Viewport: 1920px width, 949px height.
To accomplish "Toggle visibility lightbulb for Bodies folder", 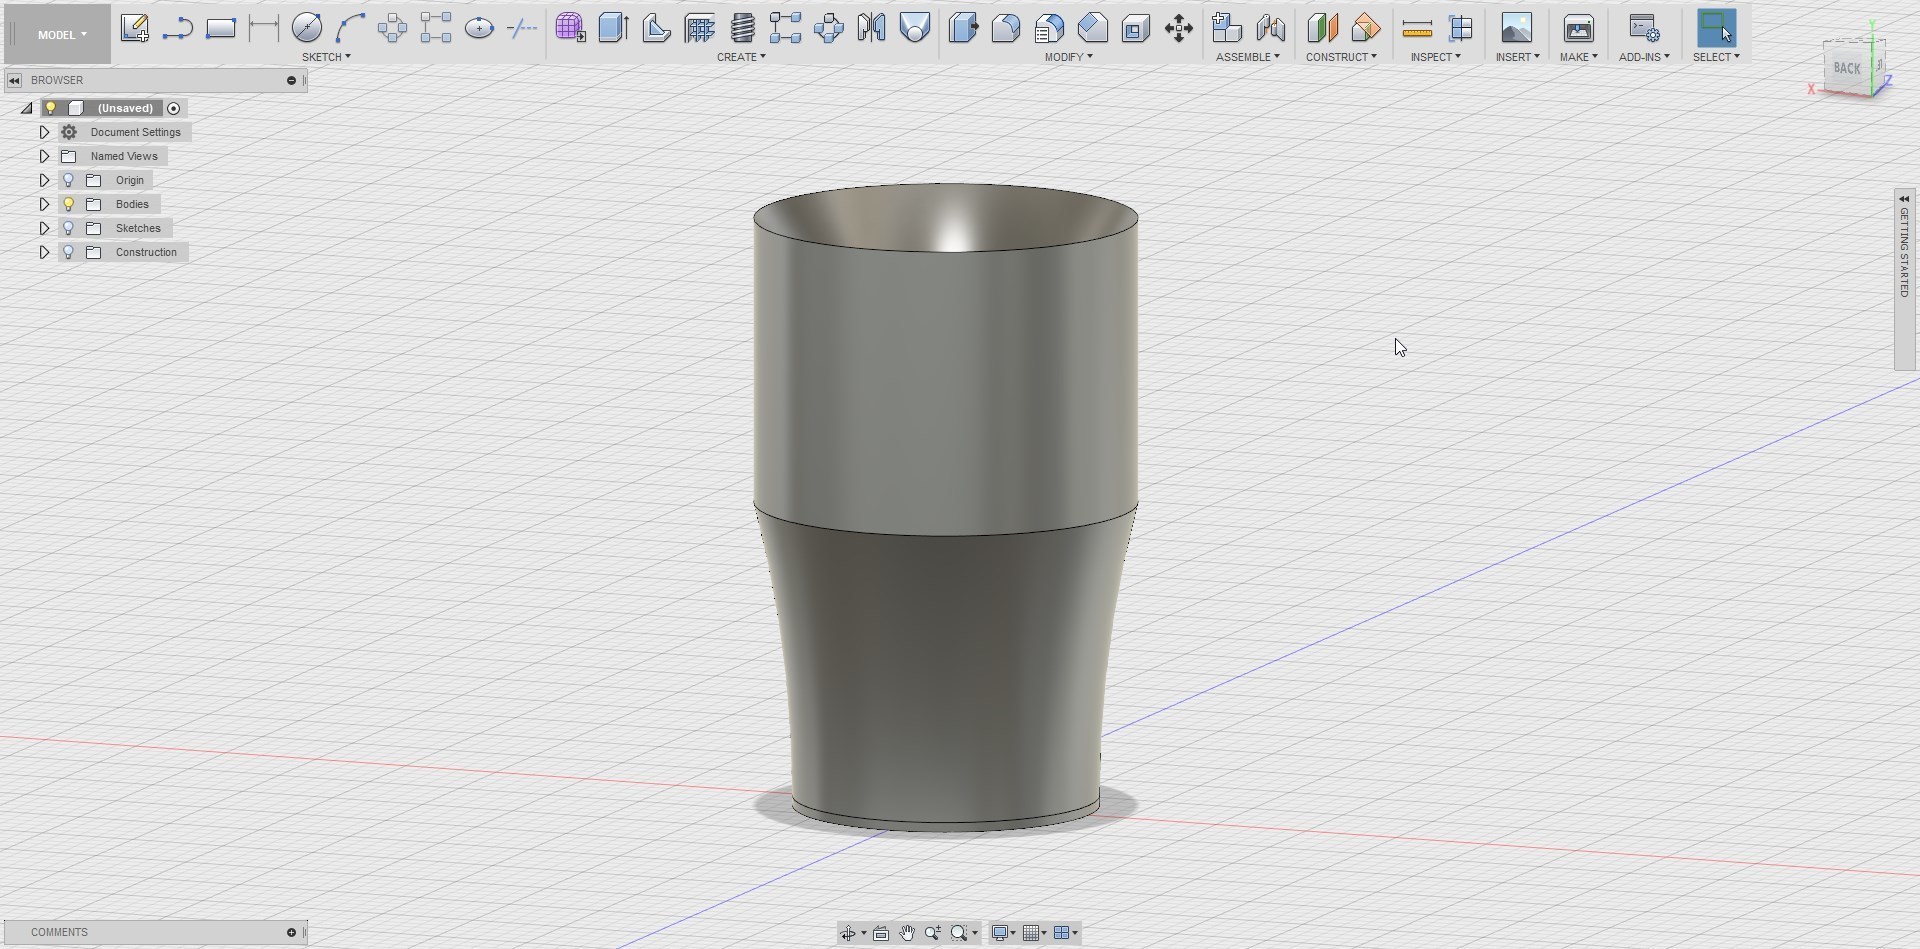I will click(69, 204).
